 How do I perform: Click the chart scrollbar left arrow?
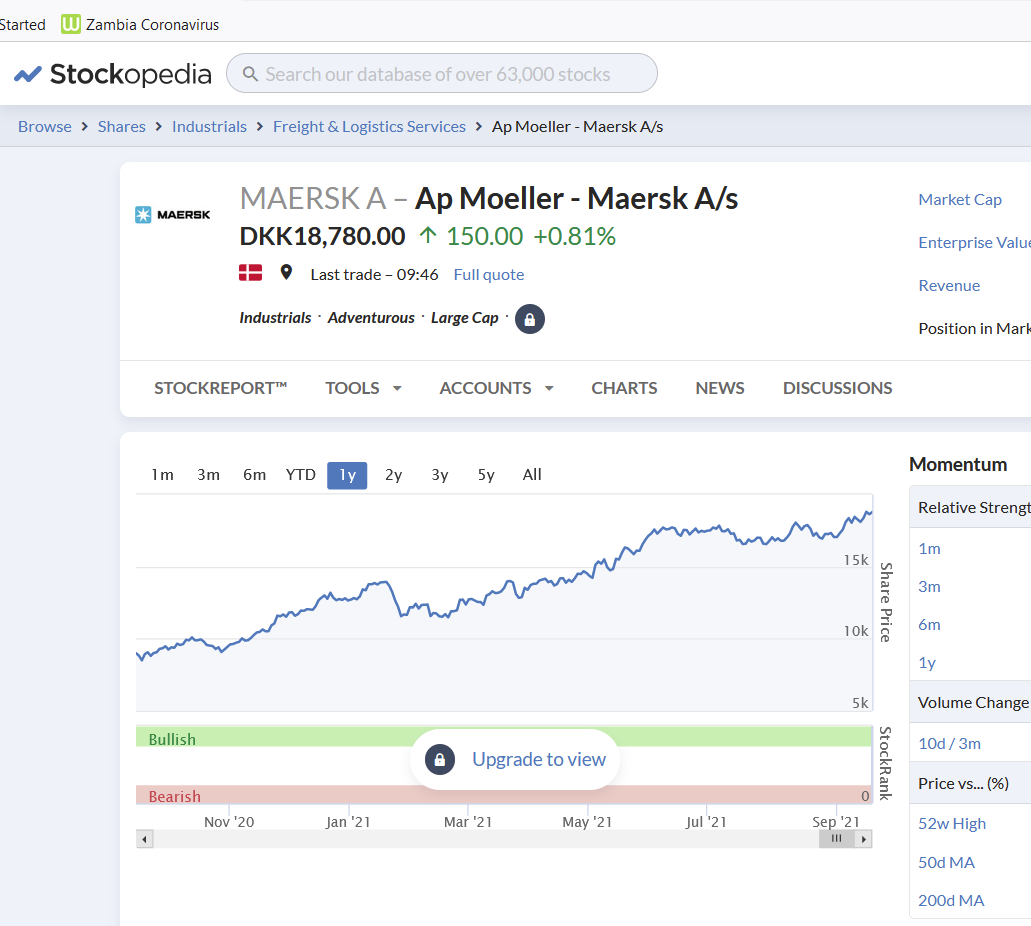[145, 839]
